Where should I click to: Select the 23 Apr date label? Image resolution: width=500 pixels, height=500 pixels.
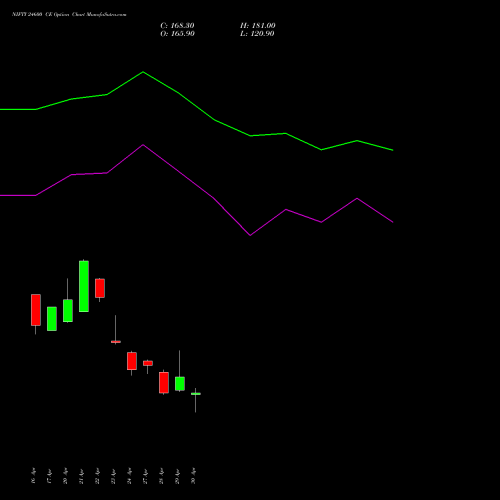(113, 476)
